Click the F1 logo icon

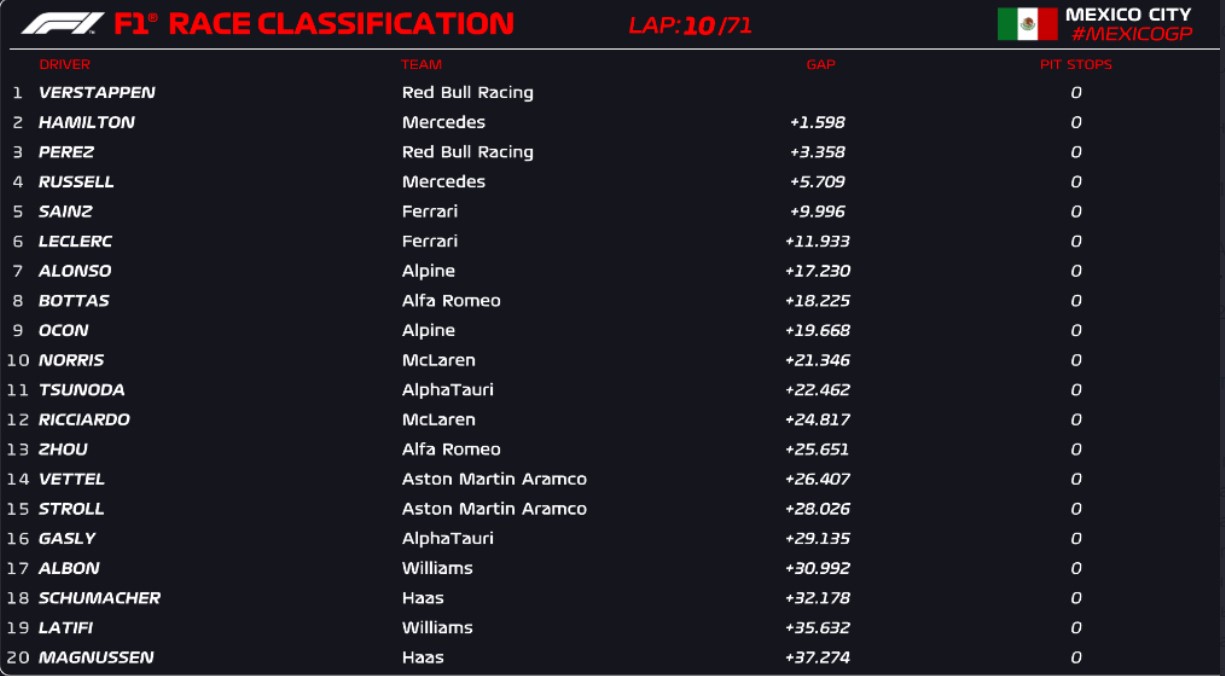[x=62, y=23]
